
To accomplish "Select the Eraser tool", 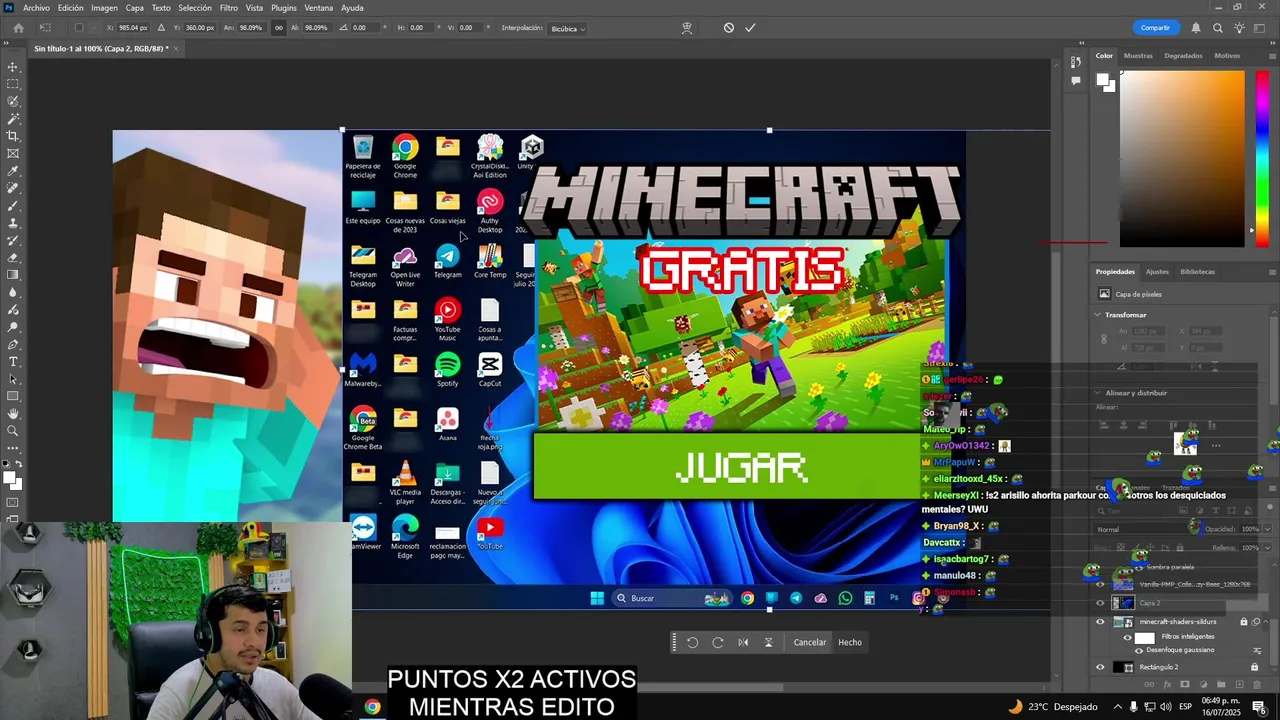I will [x=13, y=257].
